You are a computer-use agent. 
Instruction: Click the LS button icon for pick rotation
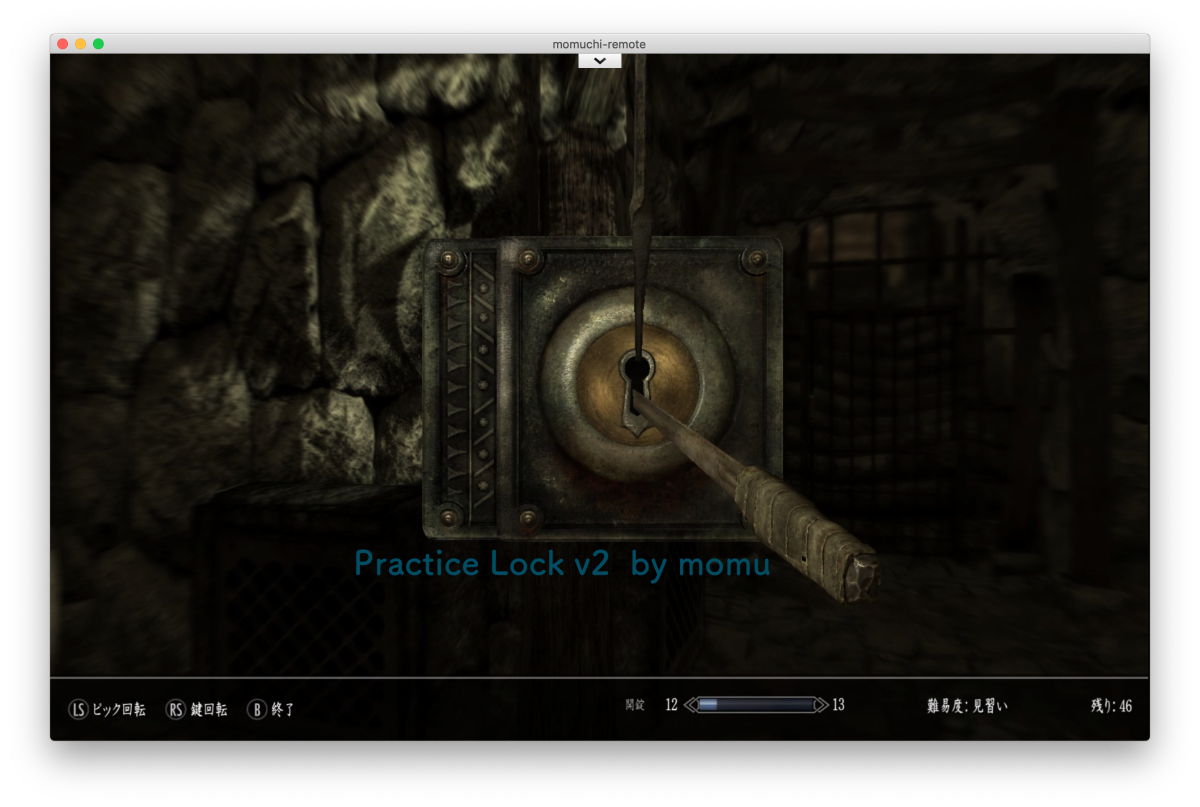(78, 709)
